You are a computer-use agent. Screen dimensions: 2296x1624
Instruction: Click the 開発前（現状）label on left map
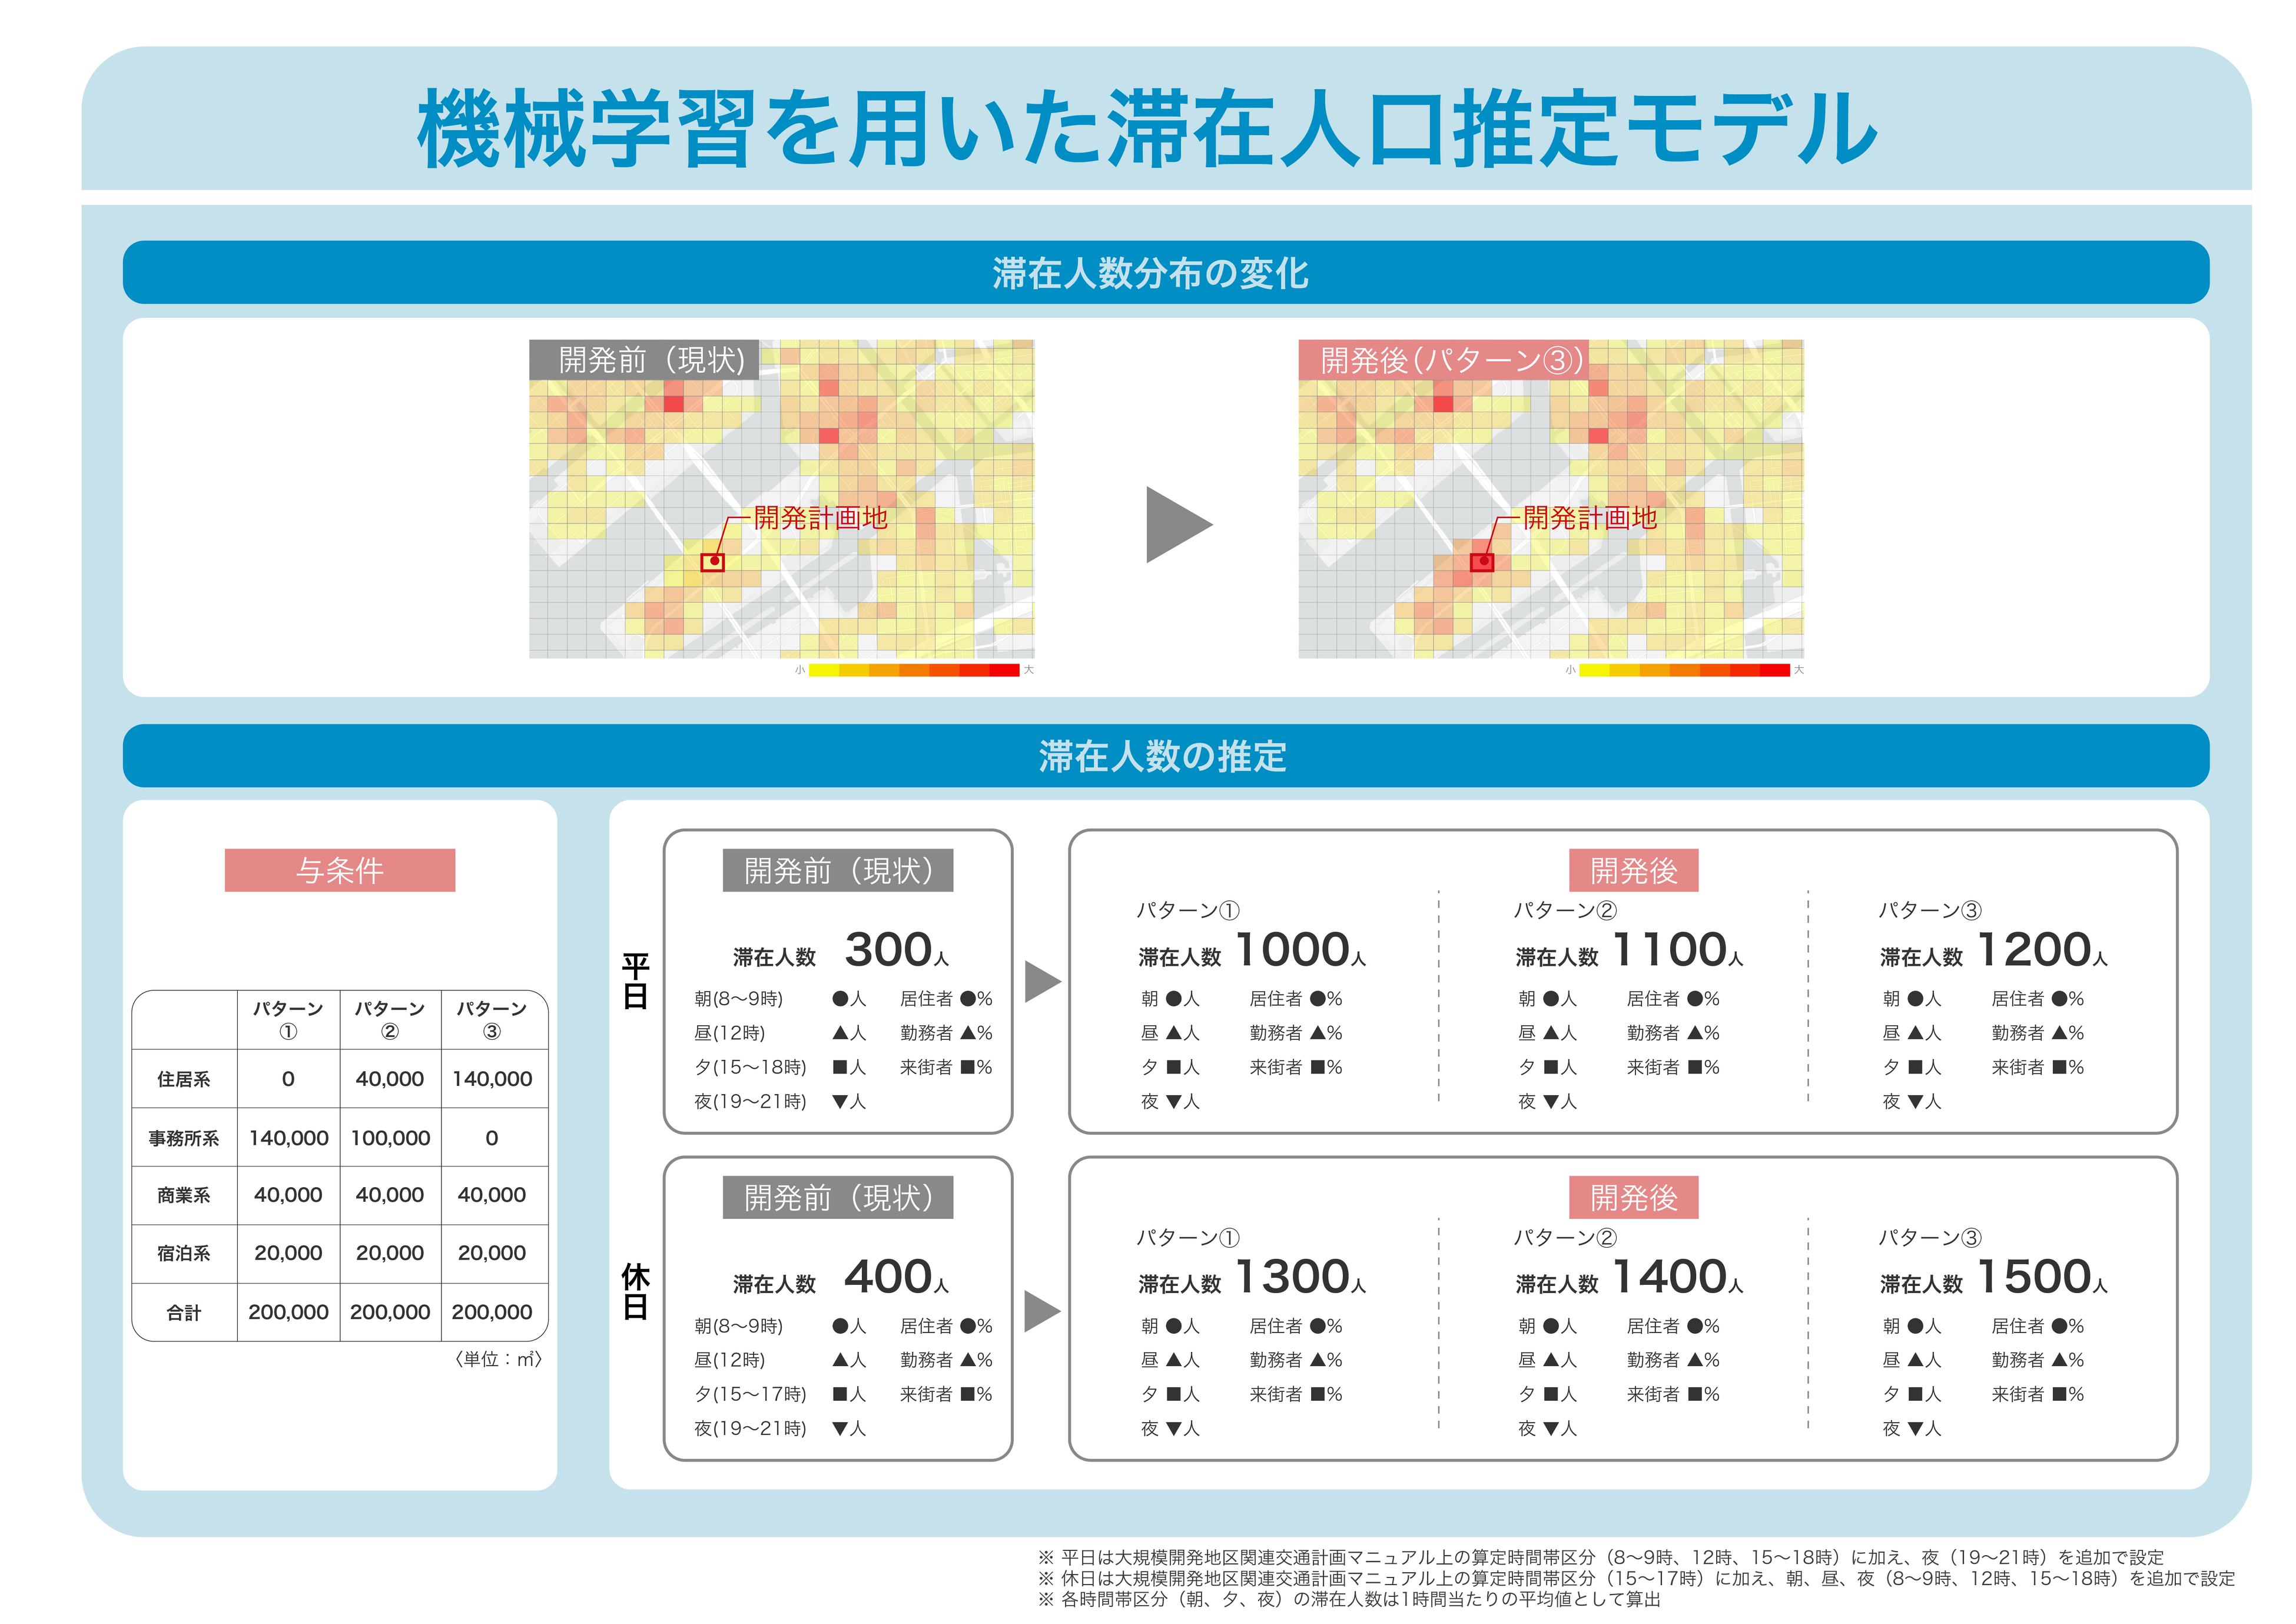point(644,359)
